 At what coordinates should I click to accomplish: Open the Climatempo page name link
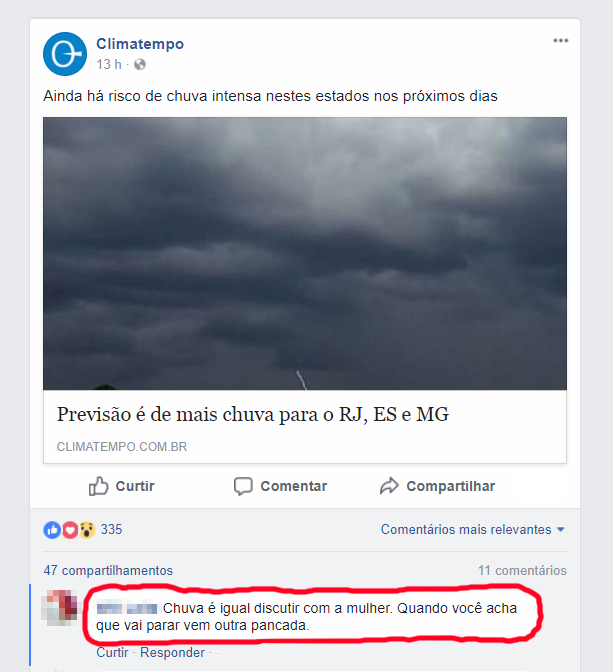(x=140, y=44)
